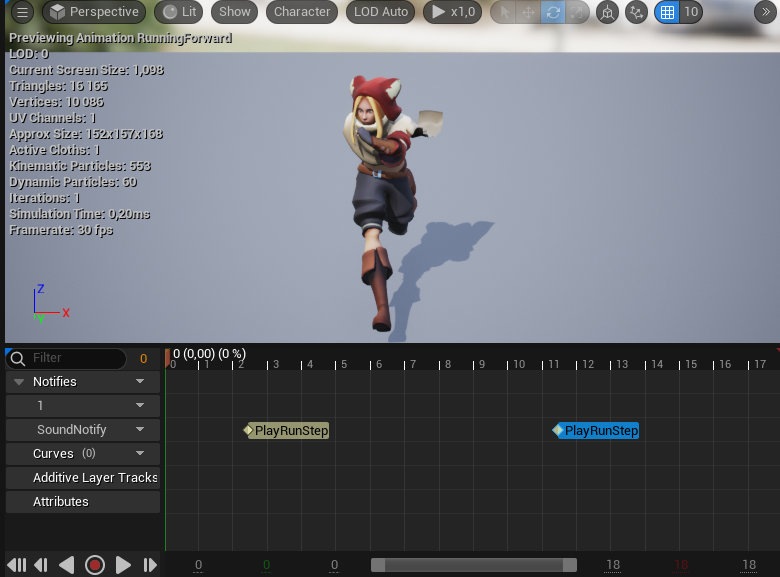This screenshot has height=577, width=780.
Task: Open grid snap size value 10
Action: tap(691, 12)
